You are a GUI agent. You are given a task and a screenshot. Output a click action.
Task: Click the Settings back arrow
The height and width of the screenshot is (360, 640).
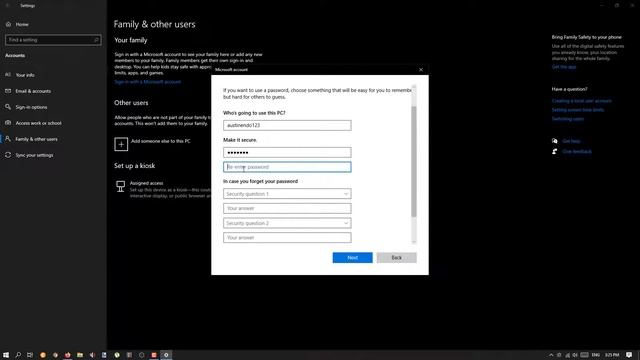tap(7, 6)
